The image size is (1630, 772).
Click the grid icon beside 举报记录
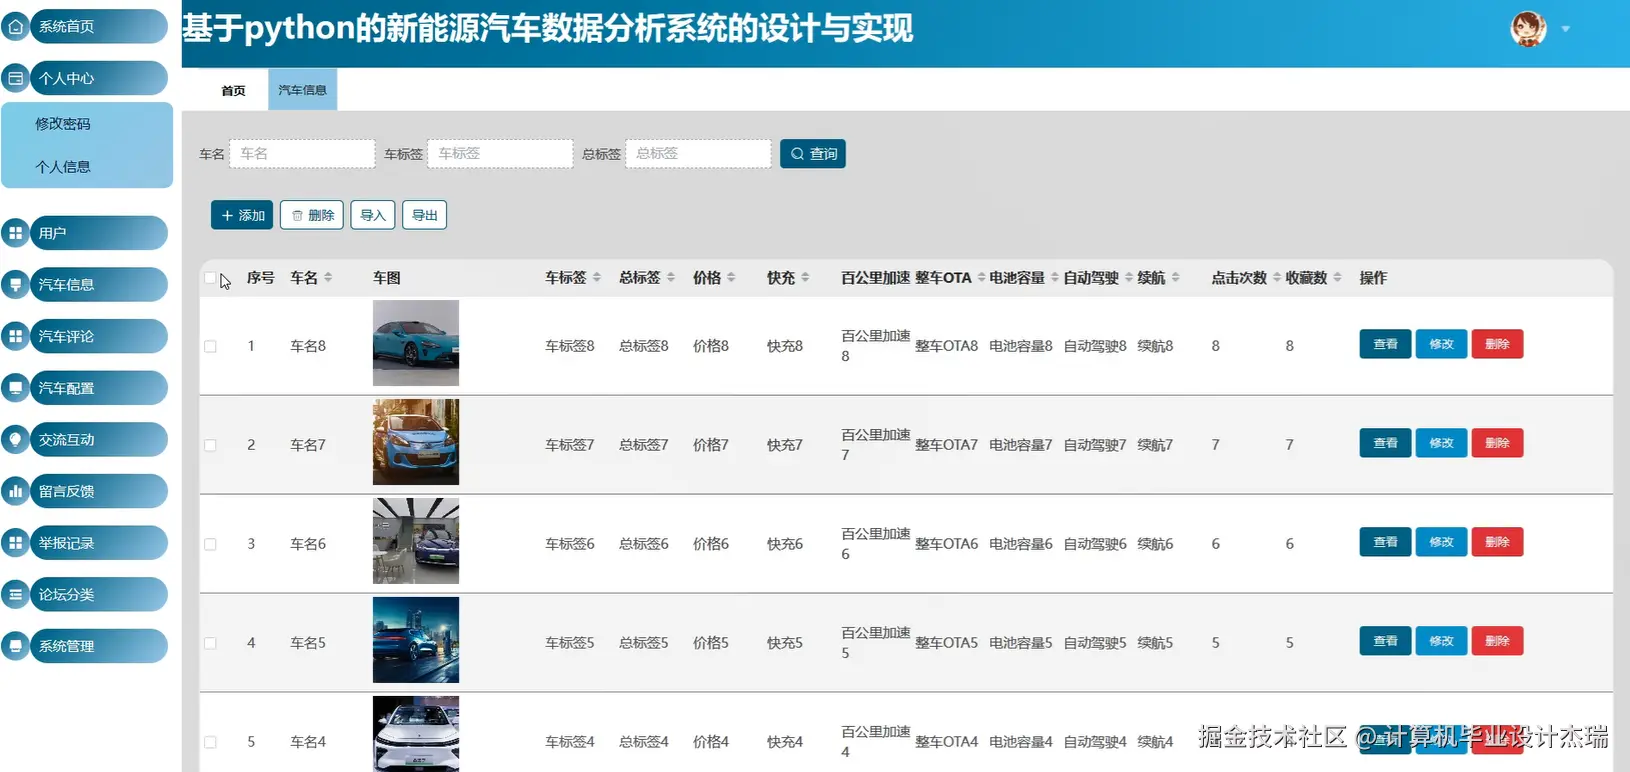(15, 543)
